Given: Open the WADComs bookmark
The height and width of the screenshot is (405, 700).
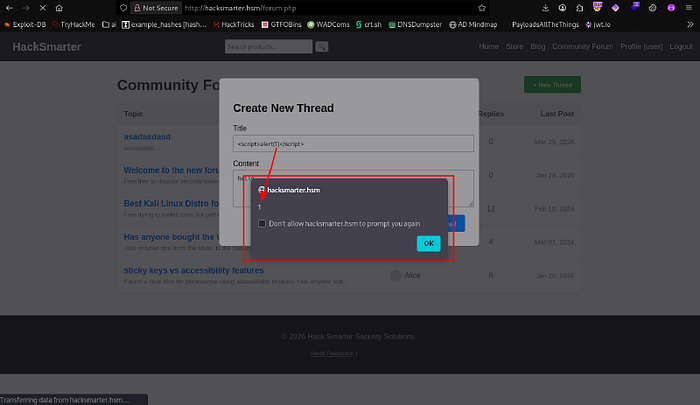Looking at the screenshot, I should click(328, 25).
